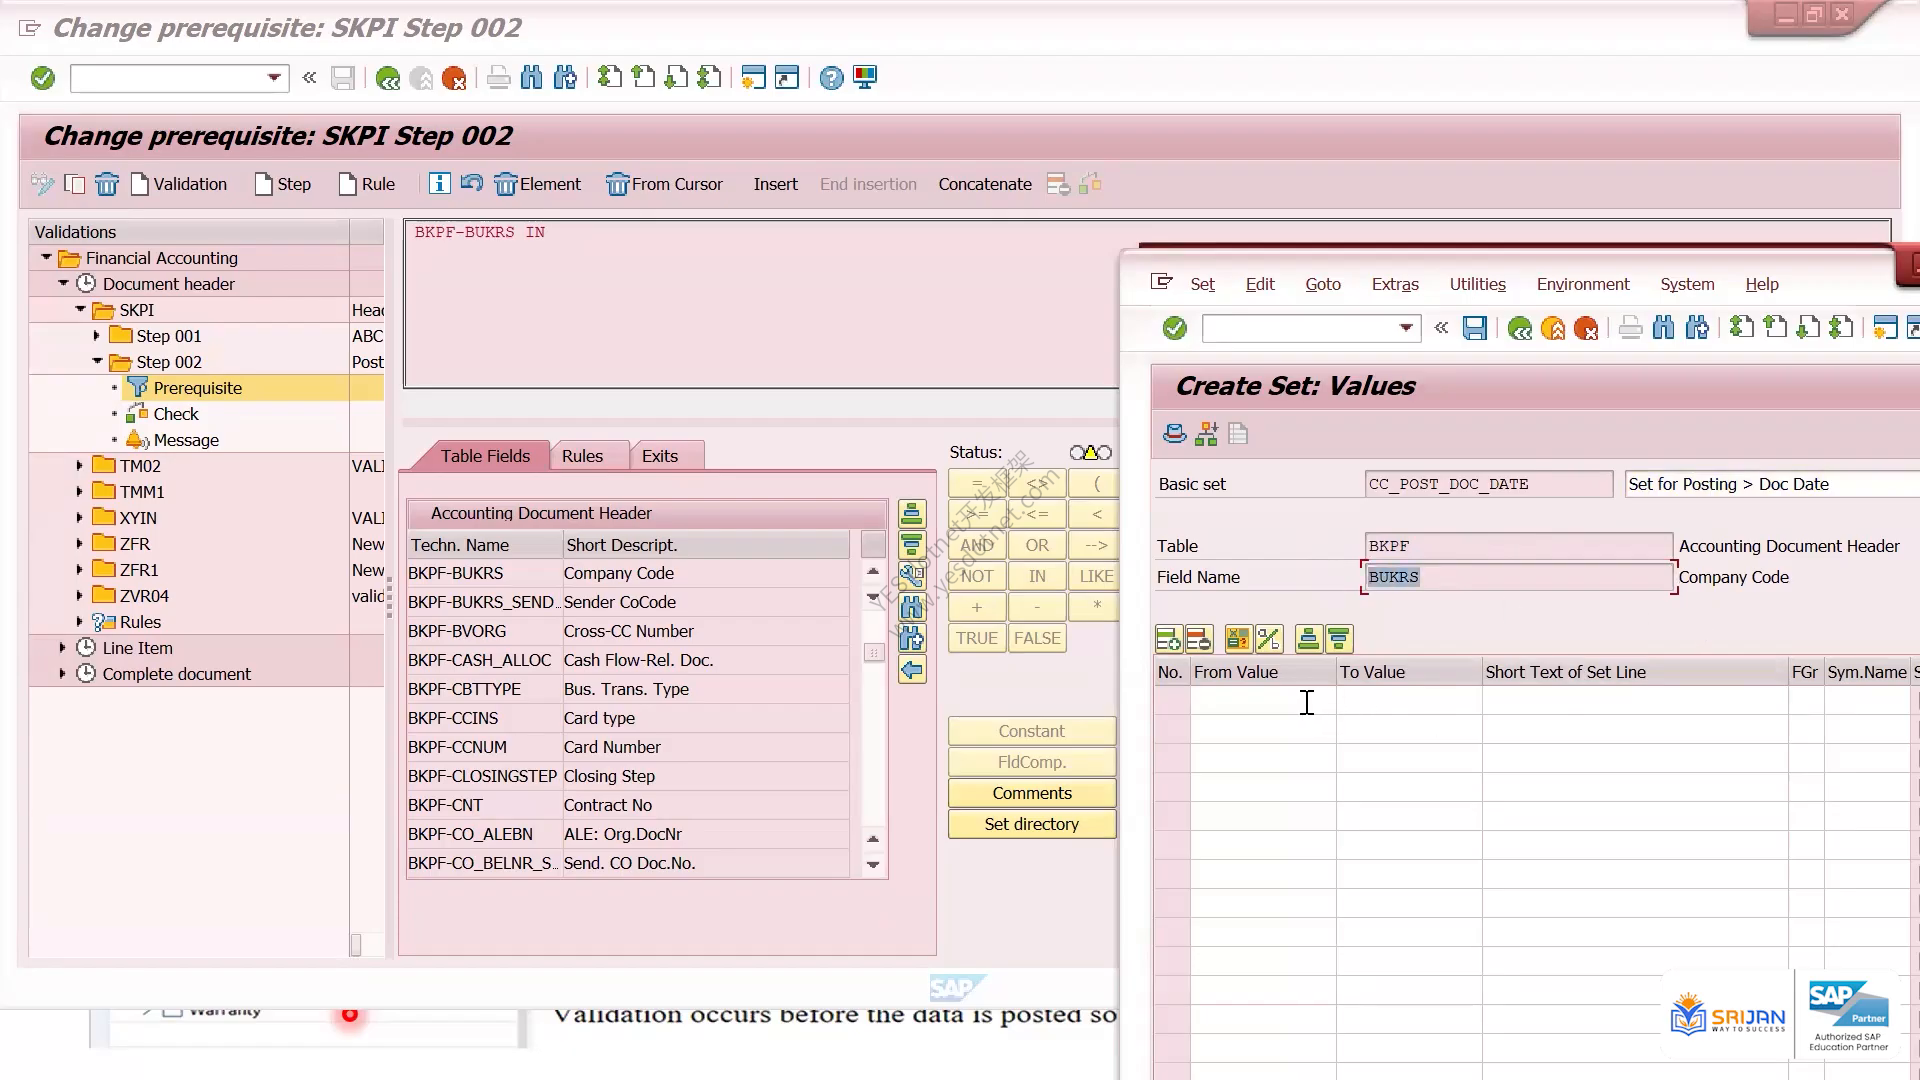Click the Undo arrow icon before Element
The image size is (1920, 1080).
tap(472, 183)
